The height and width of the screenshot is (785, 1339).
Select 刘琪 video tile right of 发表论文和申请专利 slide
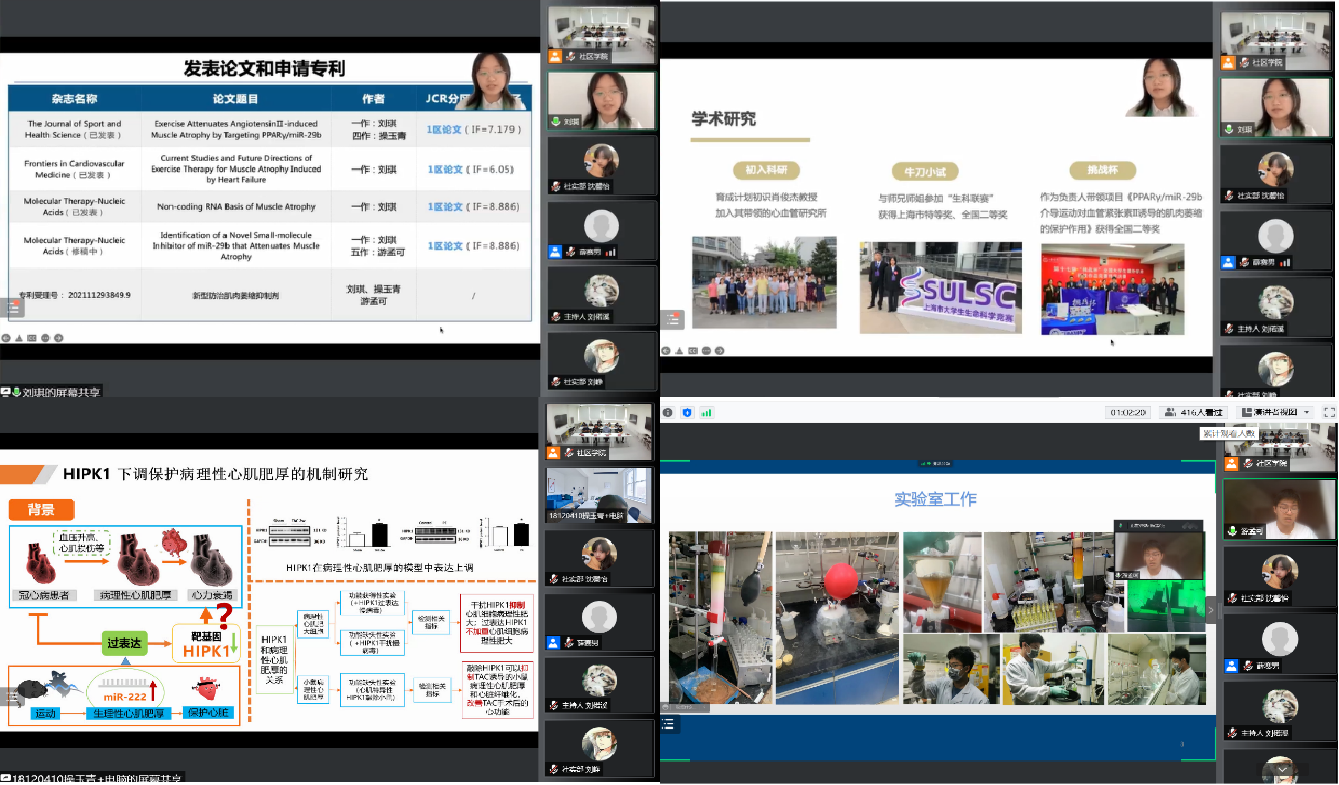point(601,100)
